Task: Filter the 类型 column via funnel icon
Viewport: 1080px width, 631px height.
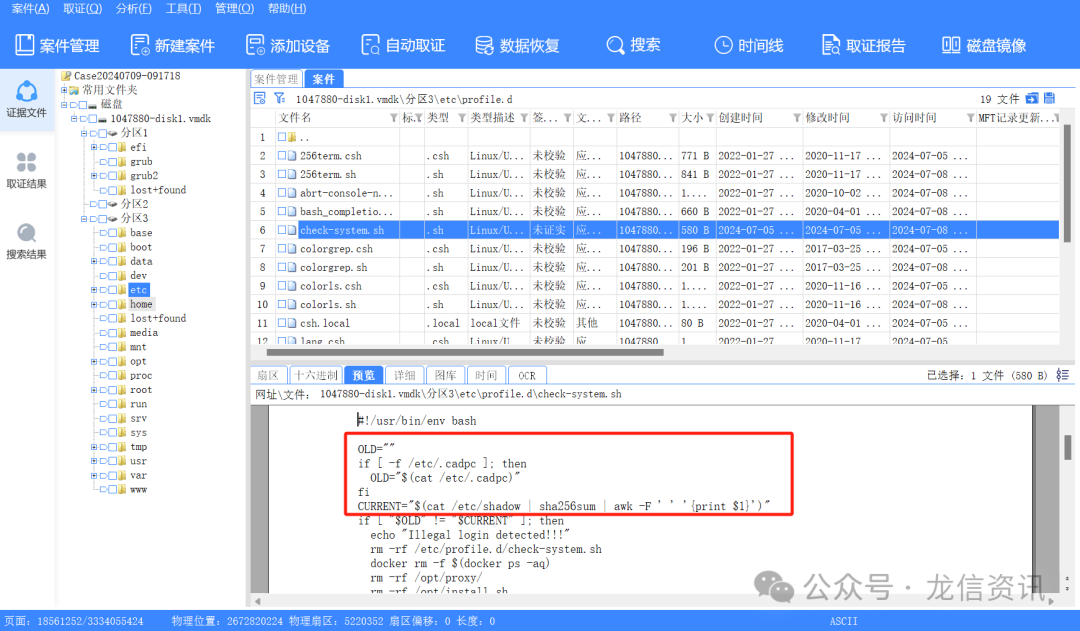Action: [461, 118]
